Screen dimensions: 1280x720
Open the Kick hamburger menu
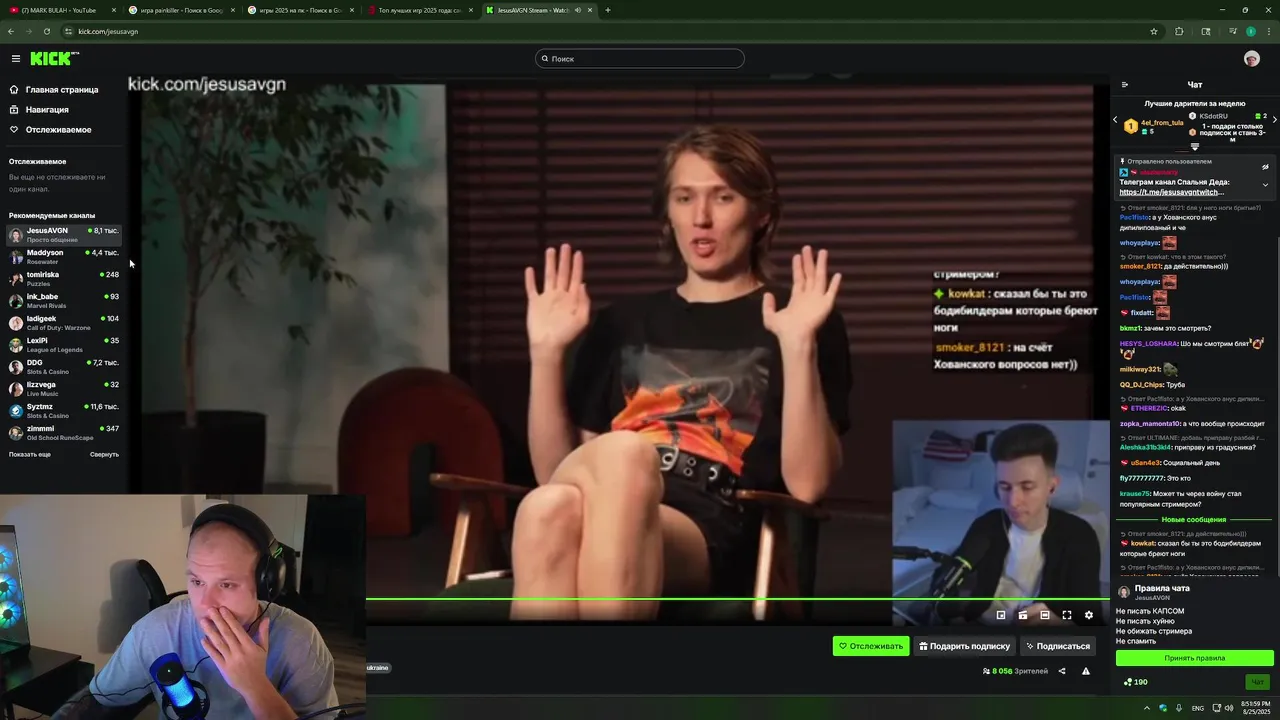click(x=15, y=59)
